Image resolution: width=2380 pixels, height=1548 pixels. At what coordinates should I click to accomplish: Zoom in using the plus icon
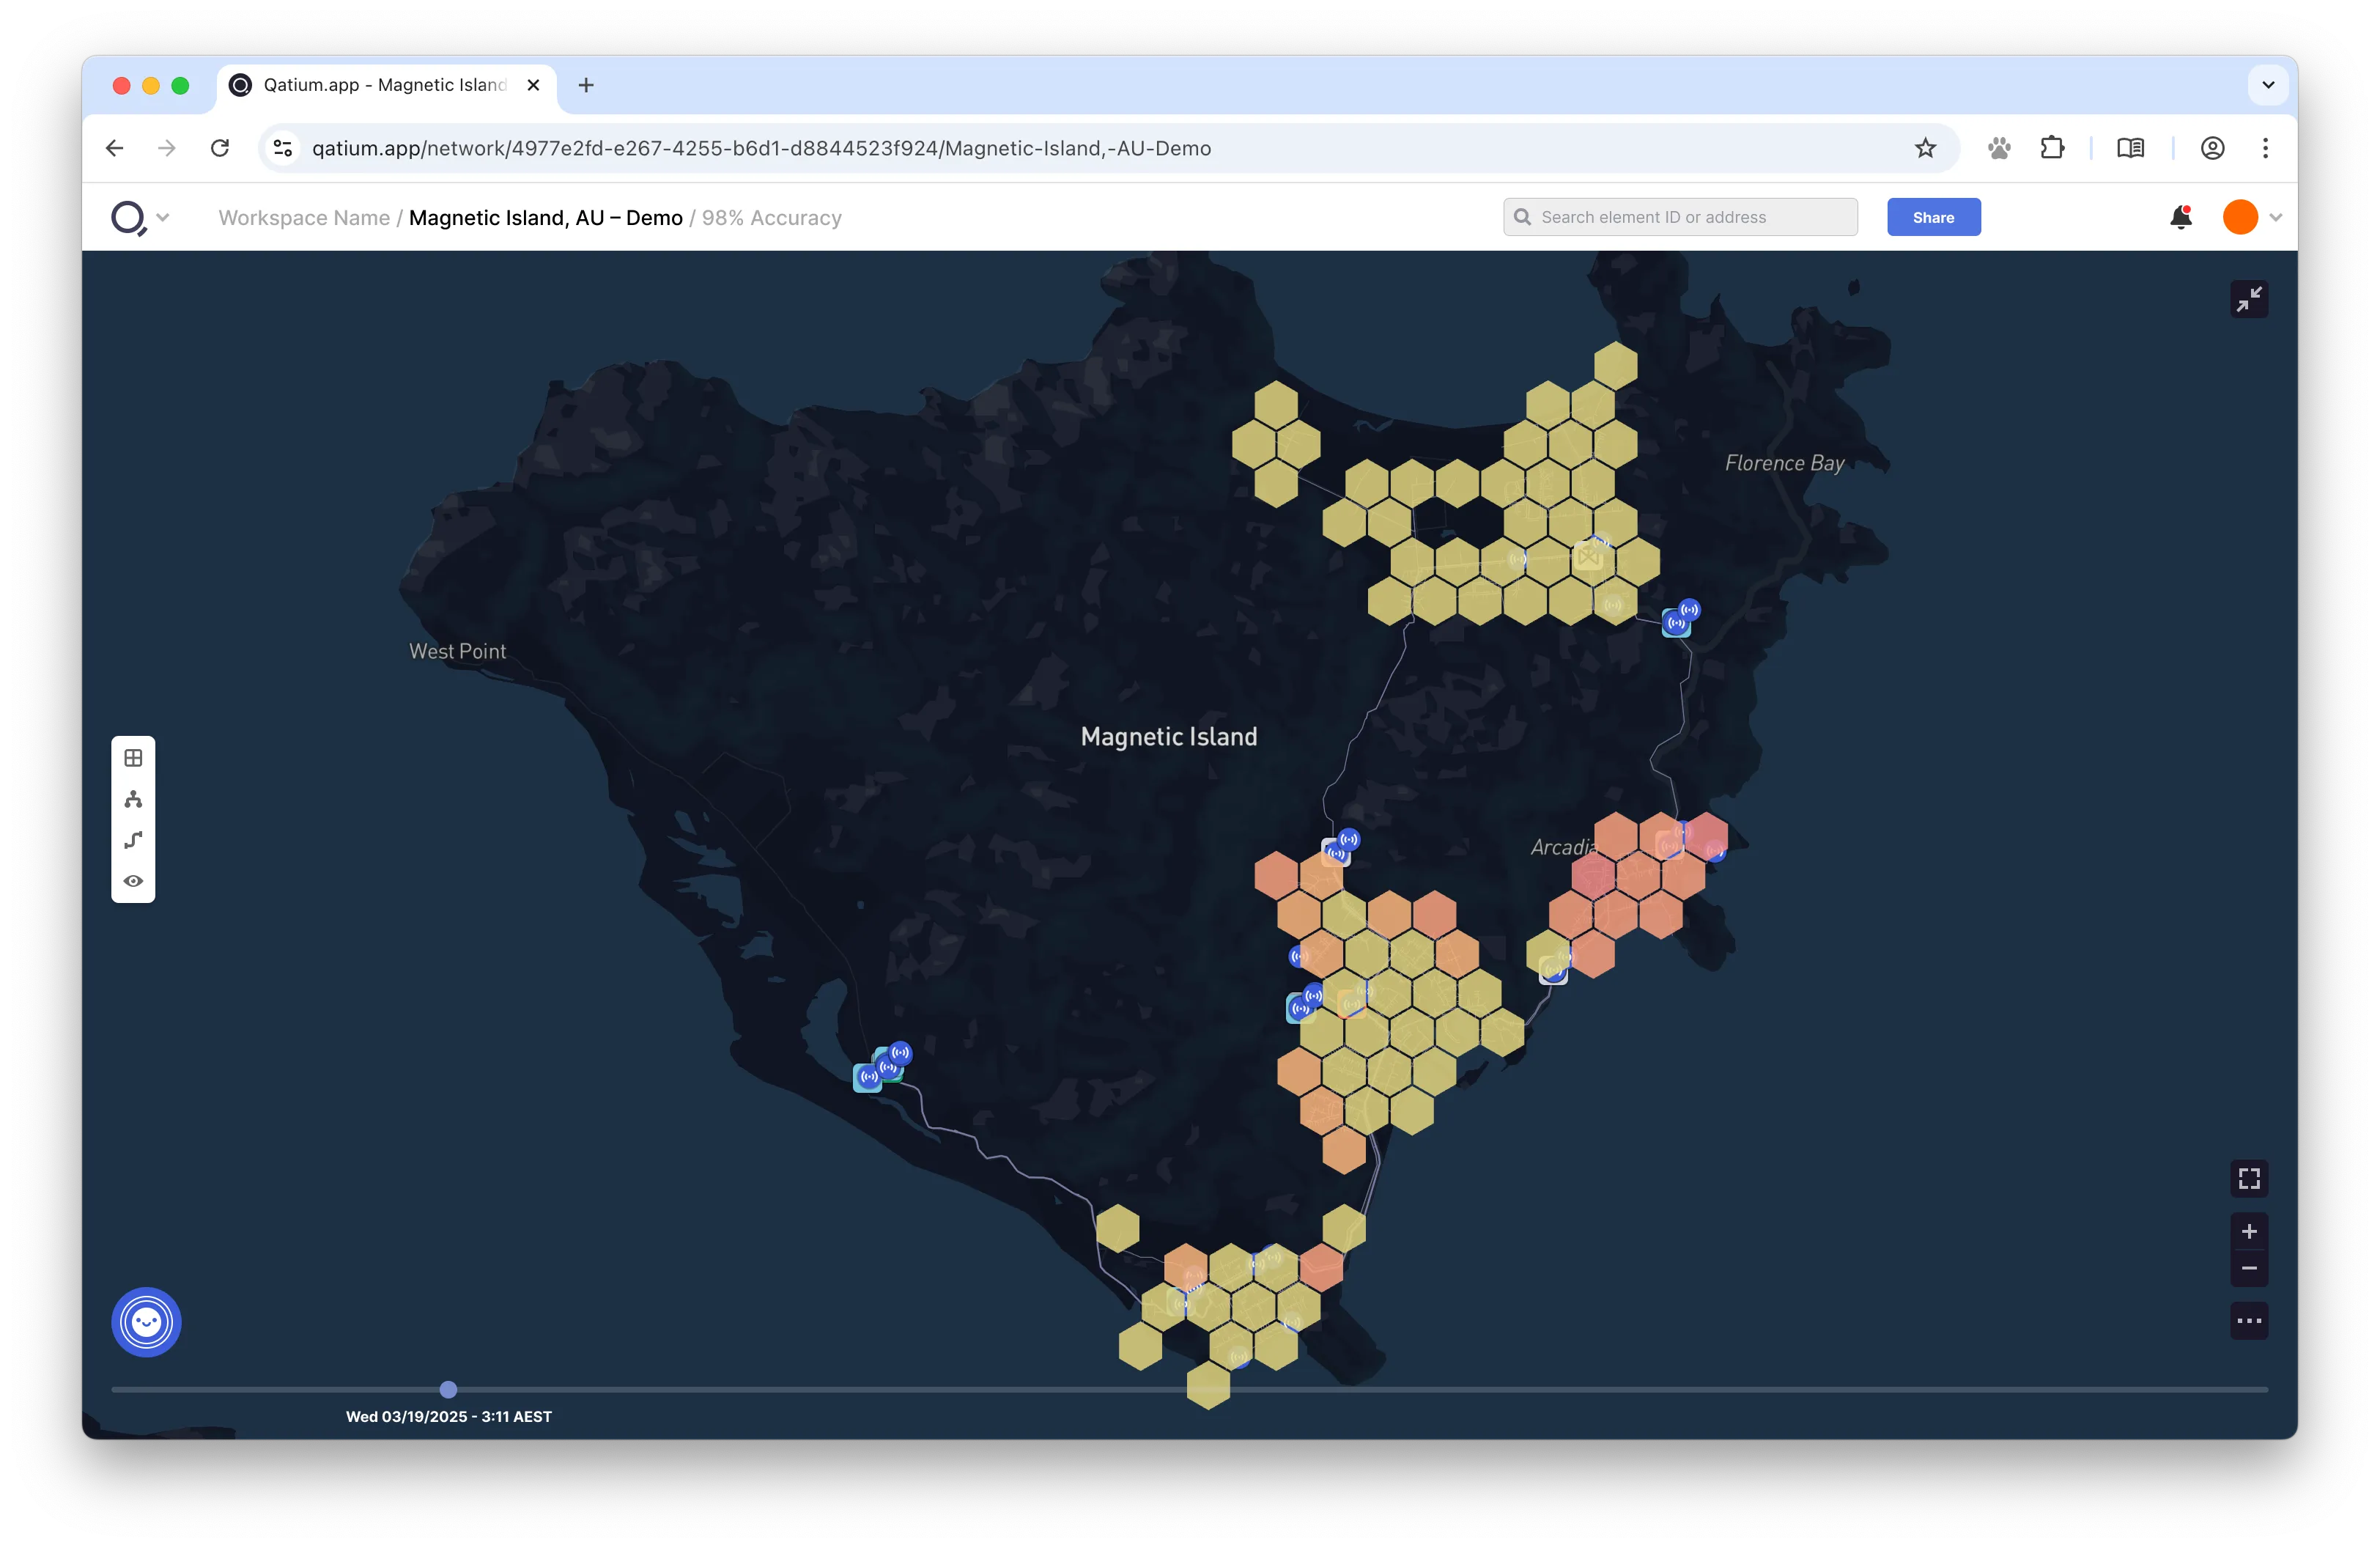tap(2249, 1231)
